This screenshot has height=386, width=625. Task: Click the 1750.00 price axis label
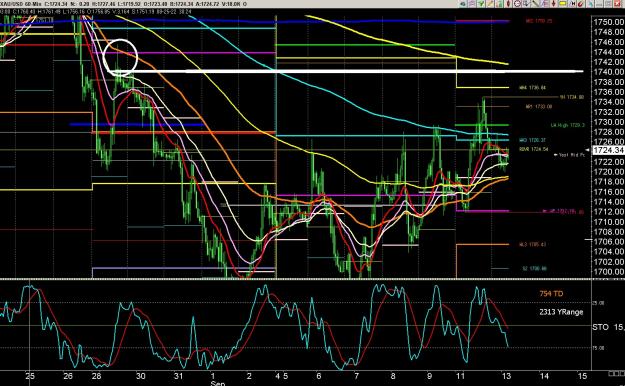tap(609, 22)
